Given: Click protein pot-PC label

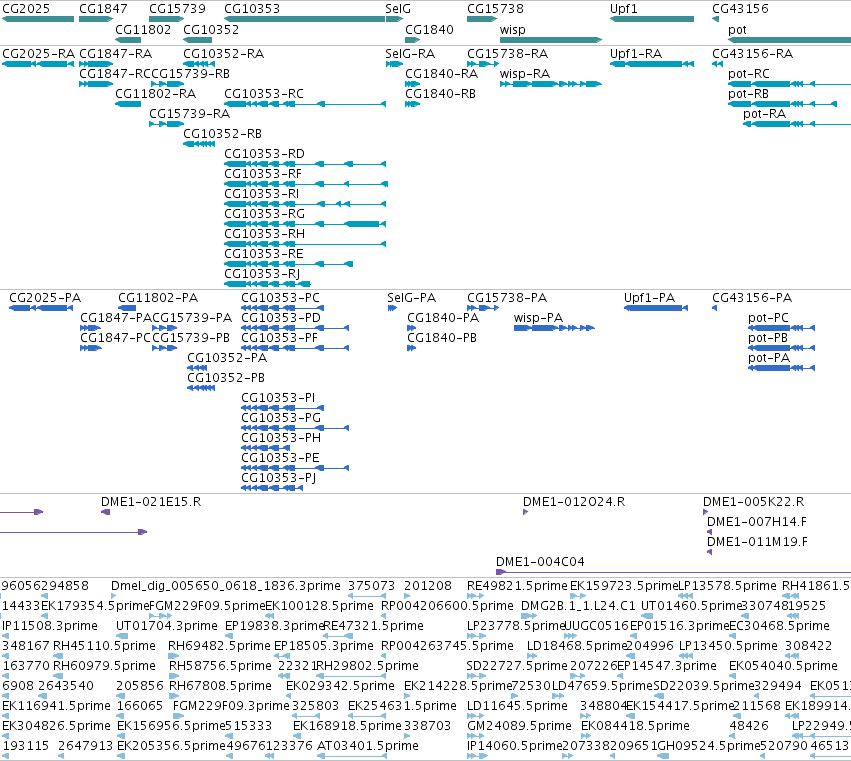Looking at the screenshot, I should [769, 318].
